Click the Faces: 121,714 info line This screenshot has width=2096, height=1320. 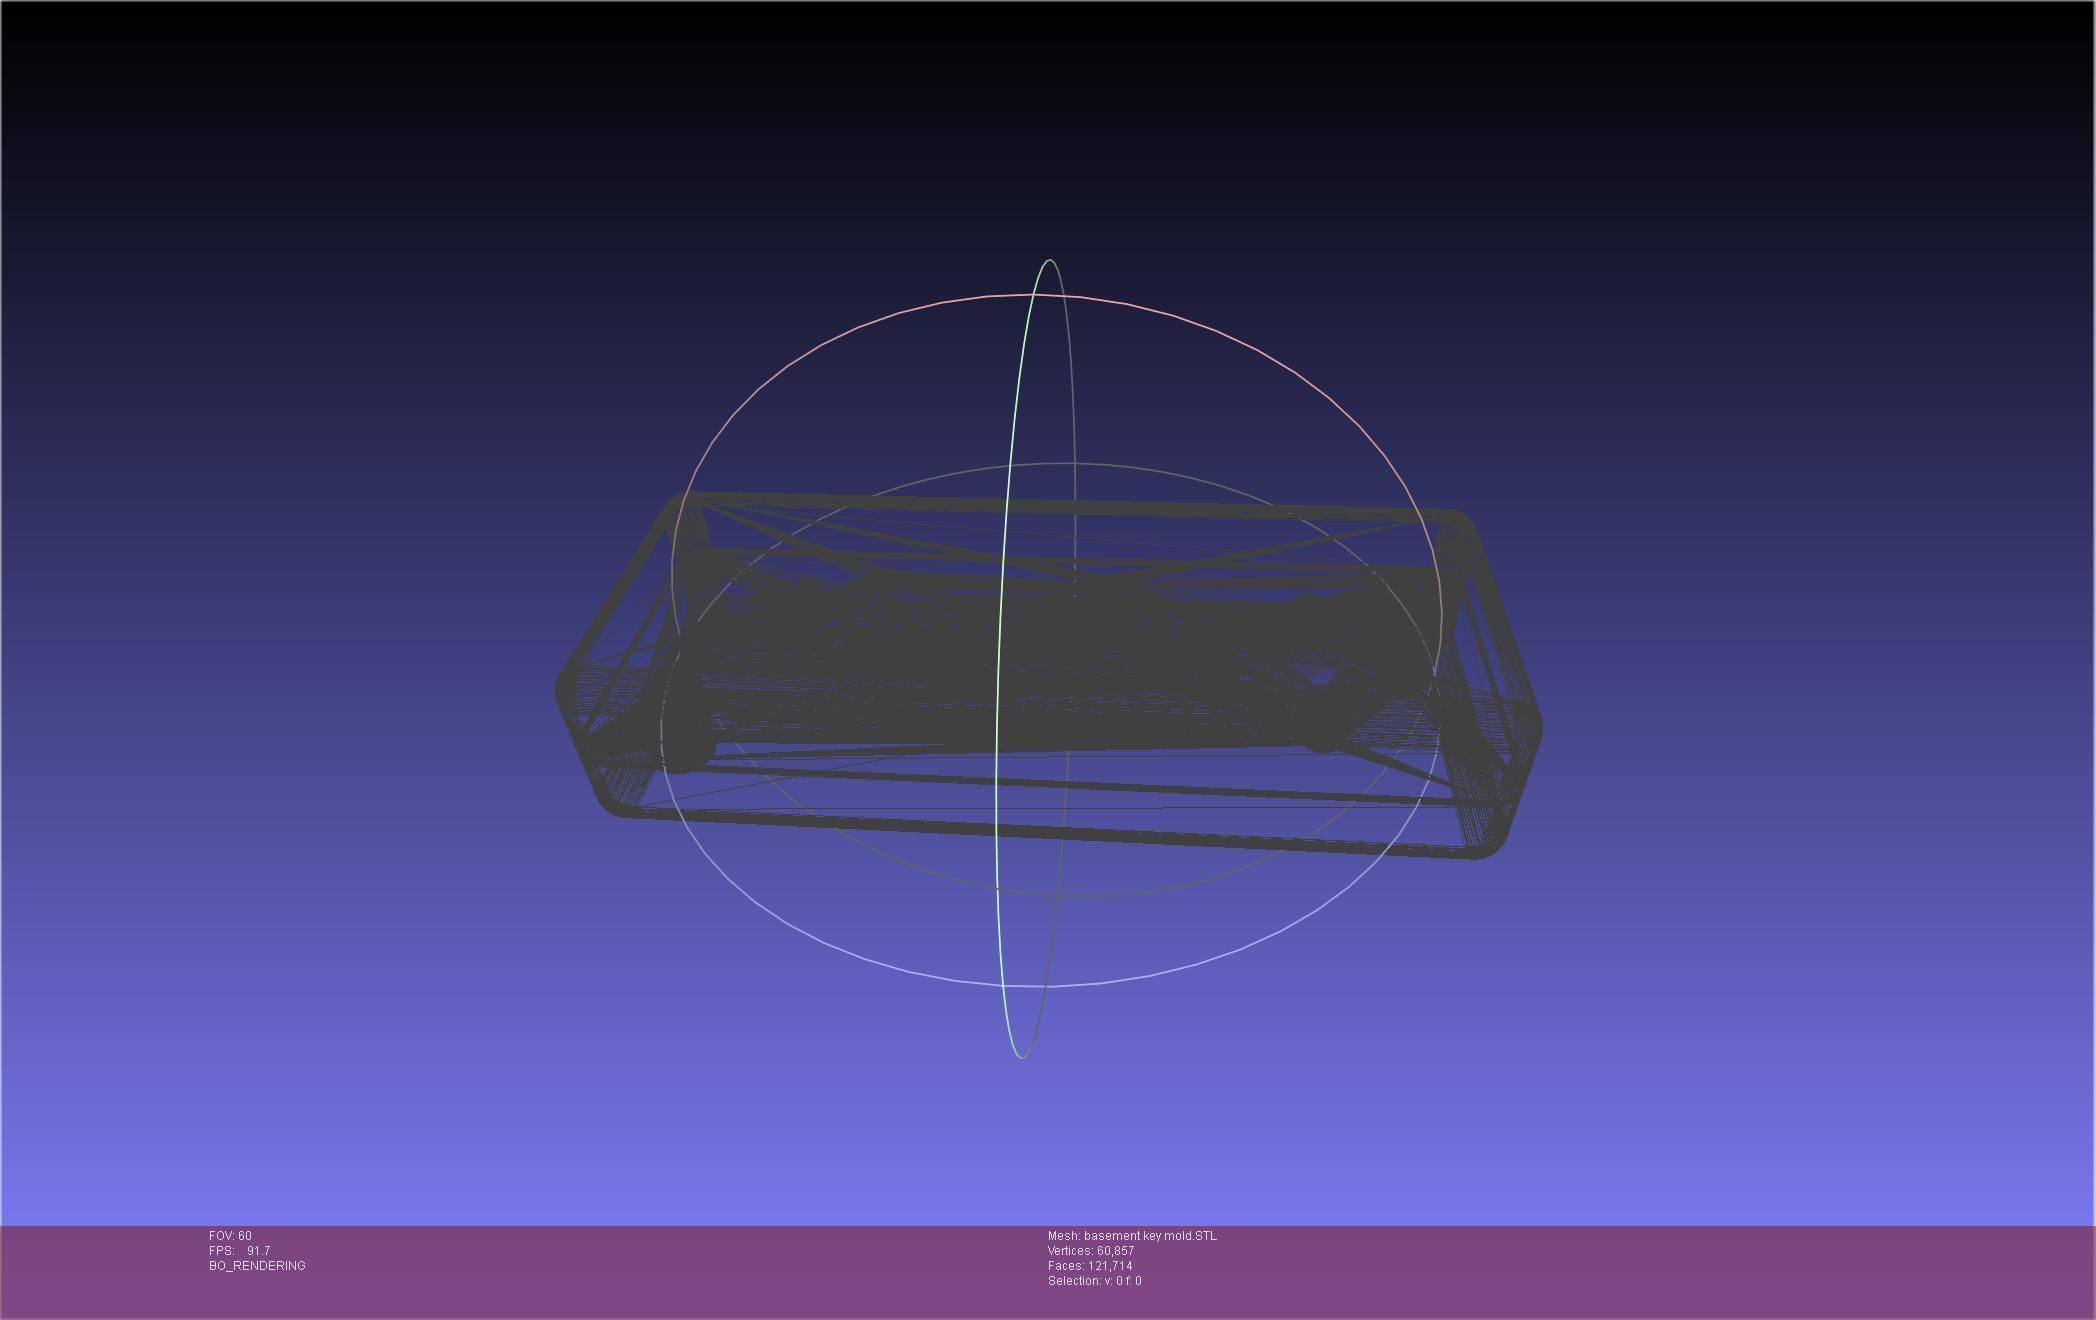pos(1089,1266)
